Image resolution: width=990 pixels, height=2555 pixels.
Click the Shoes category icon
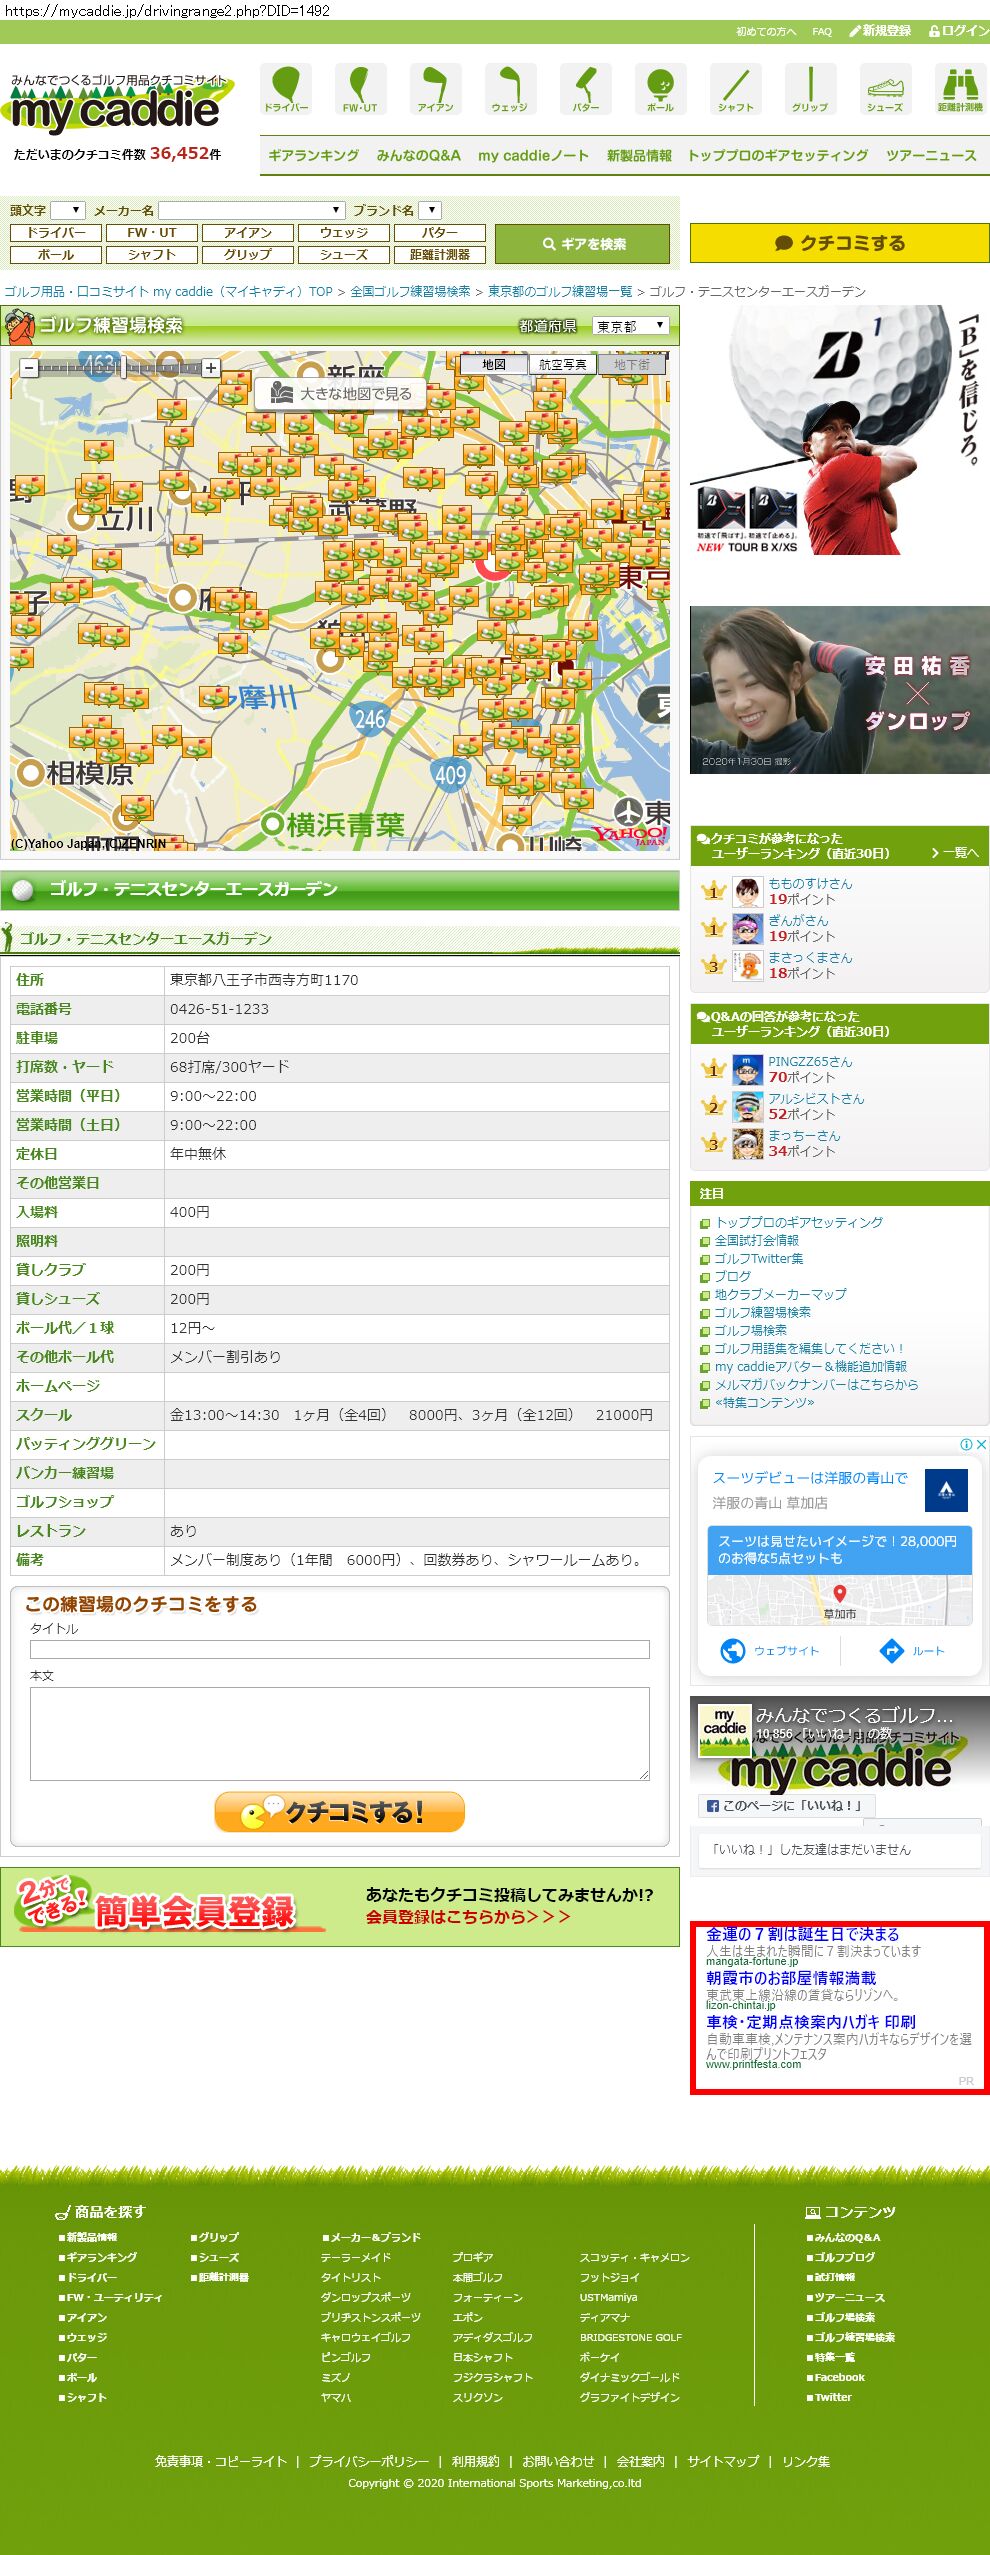coord(884,88)
